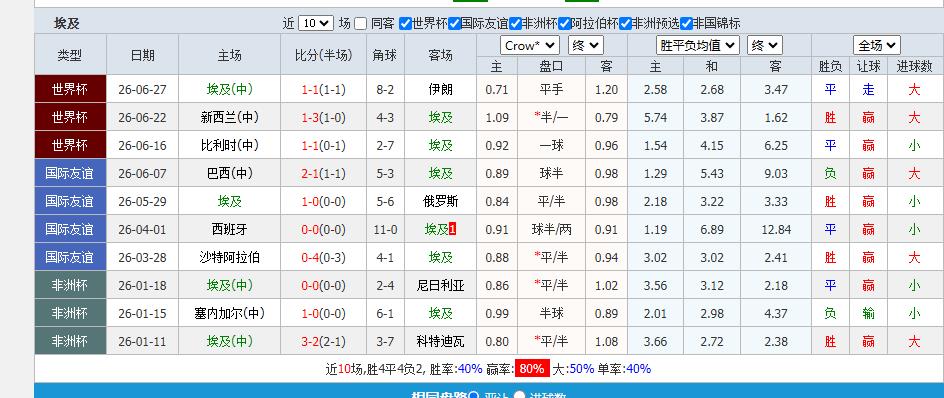Click the 6.89 draw odds value
The width and height of the screenshot is (944, 398).
point(712,229)
